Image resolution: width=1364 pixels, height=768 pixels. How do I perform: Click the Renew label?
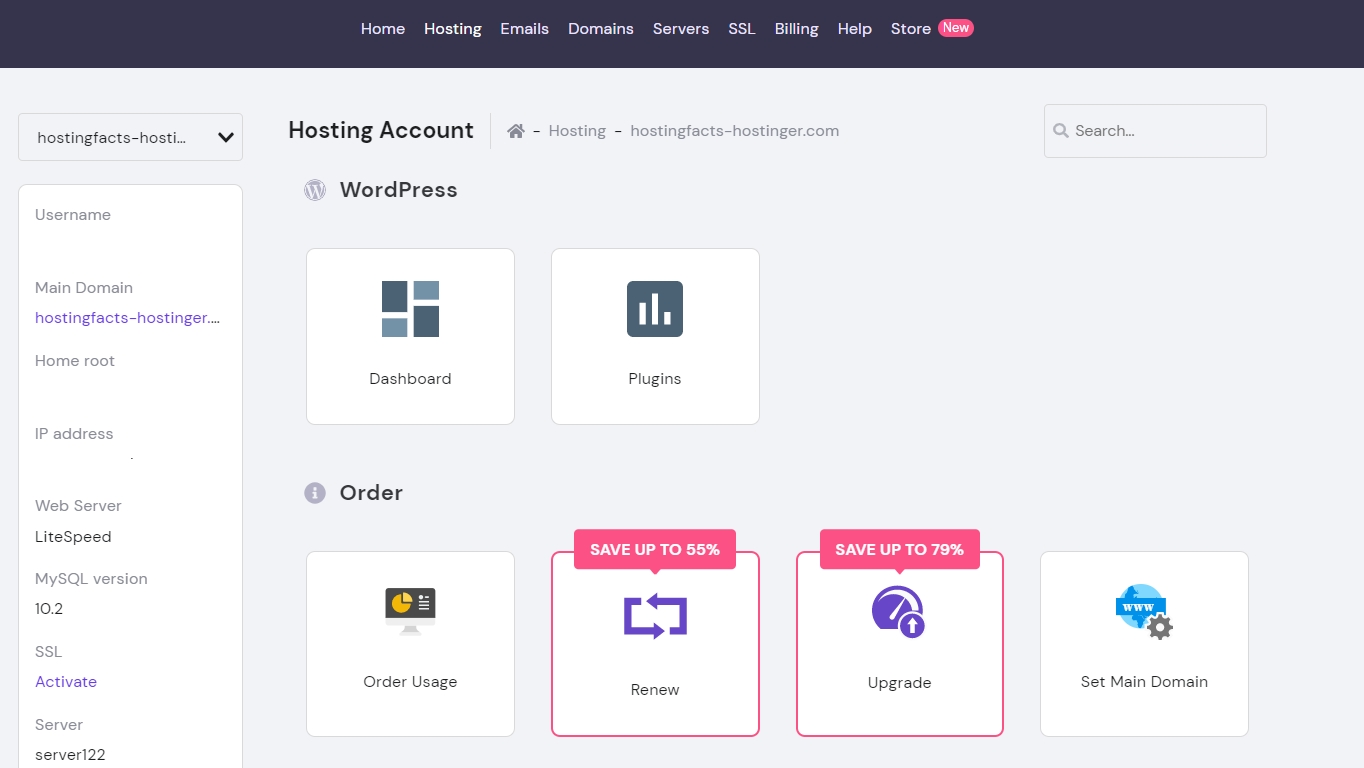pyautogui.click(x=655, y=690)
